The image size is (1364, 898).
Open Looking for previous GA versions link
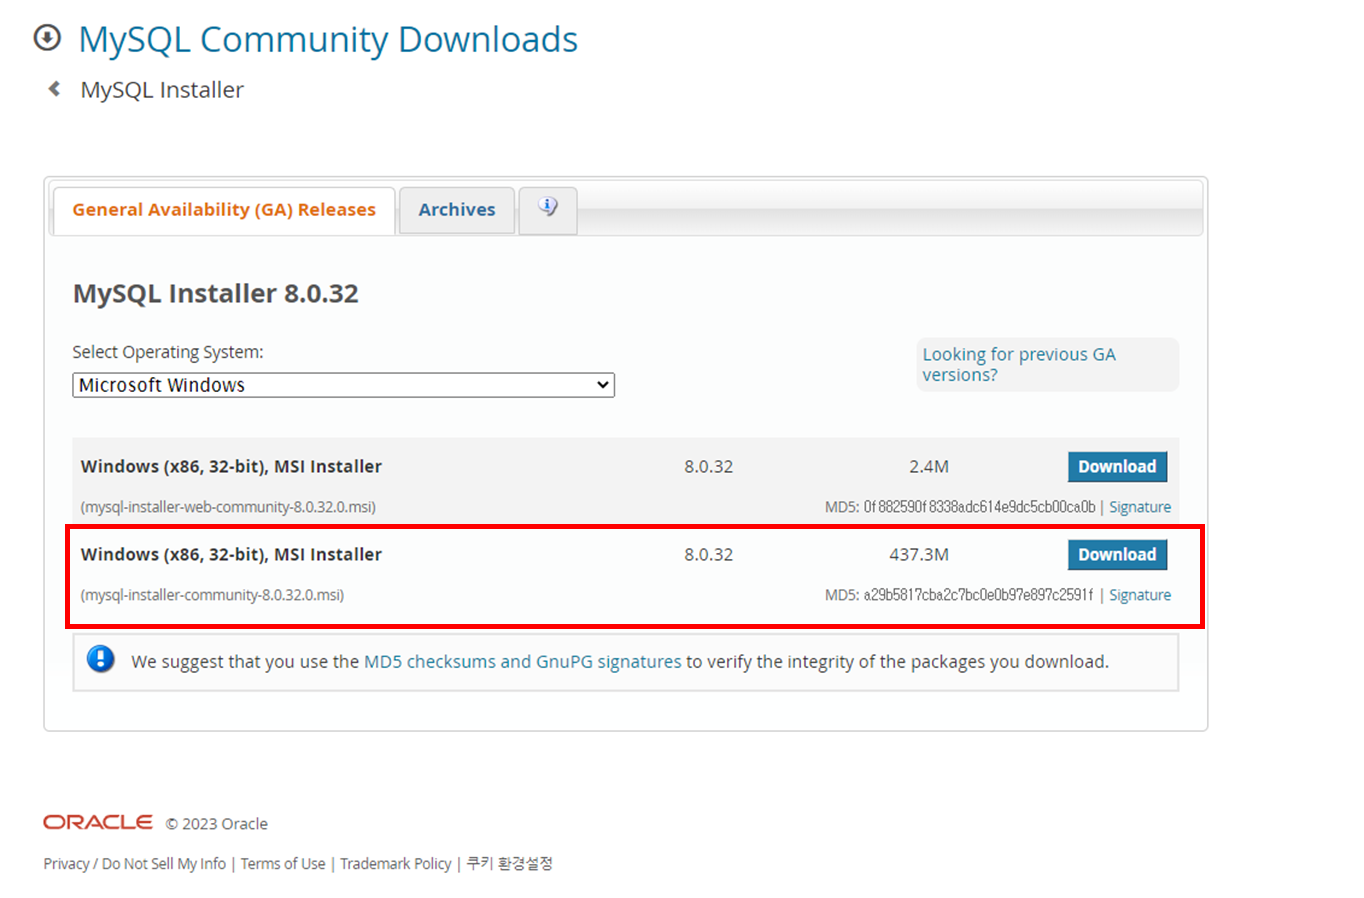click(1019, 365)
